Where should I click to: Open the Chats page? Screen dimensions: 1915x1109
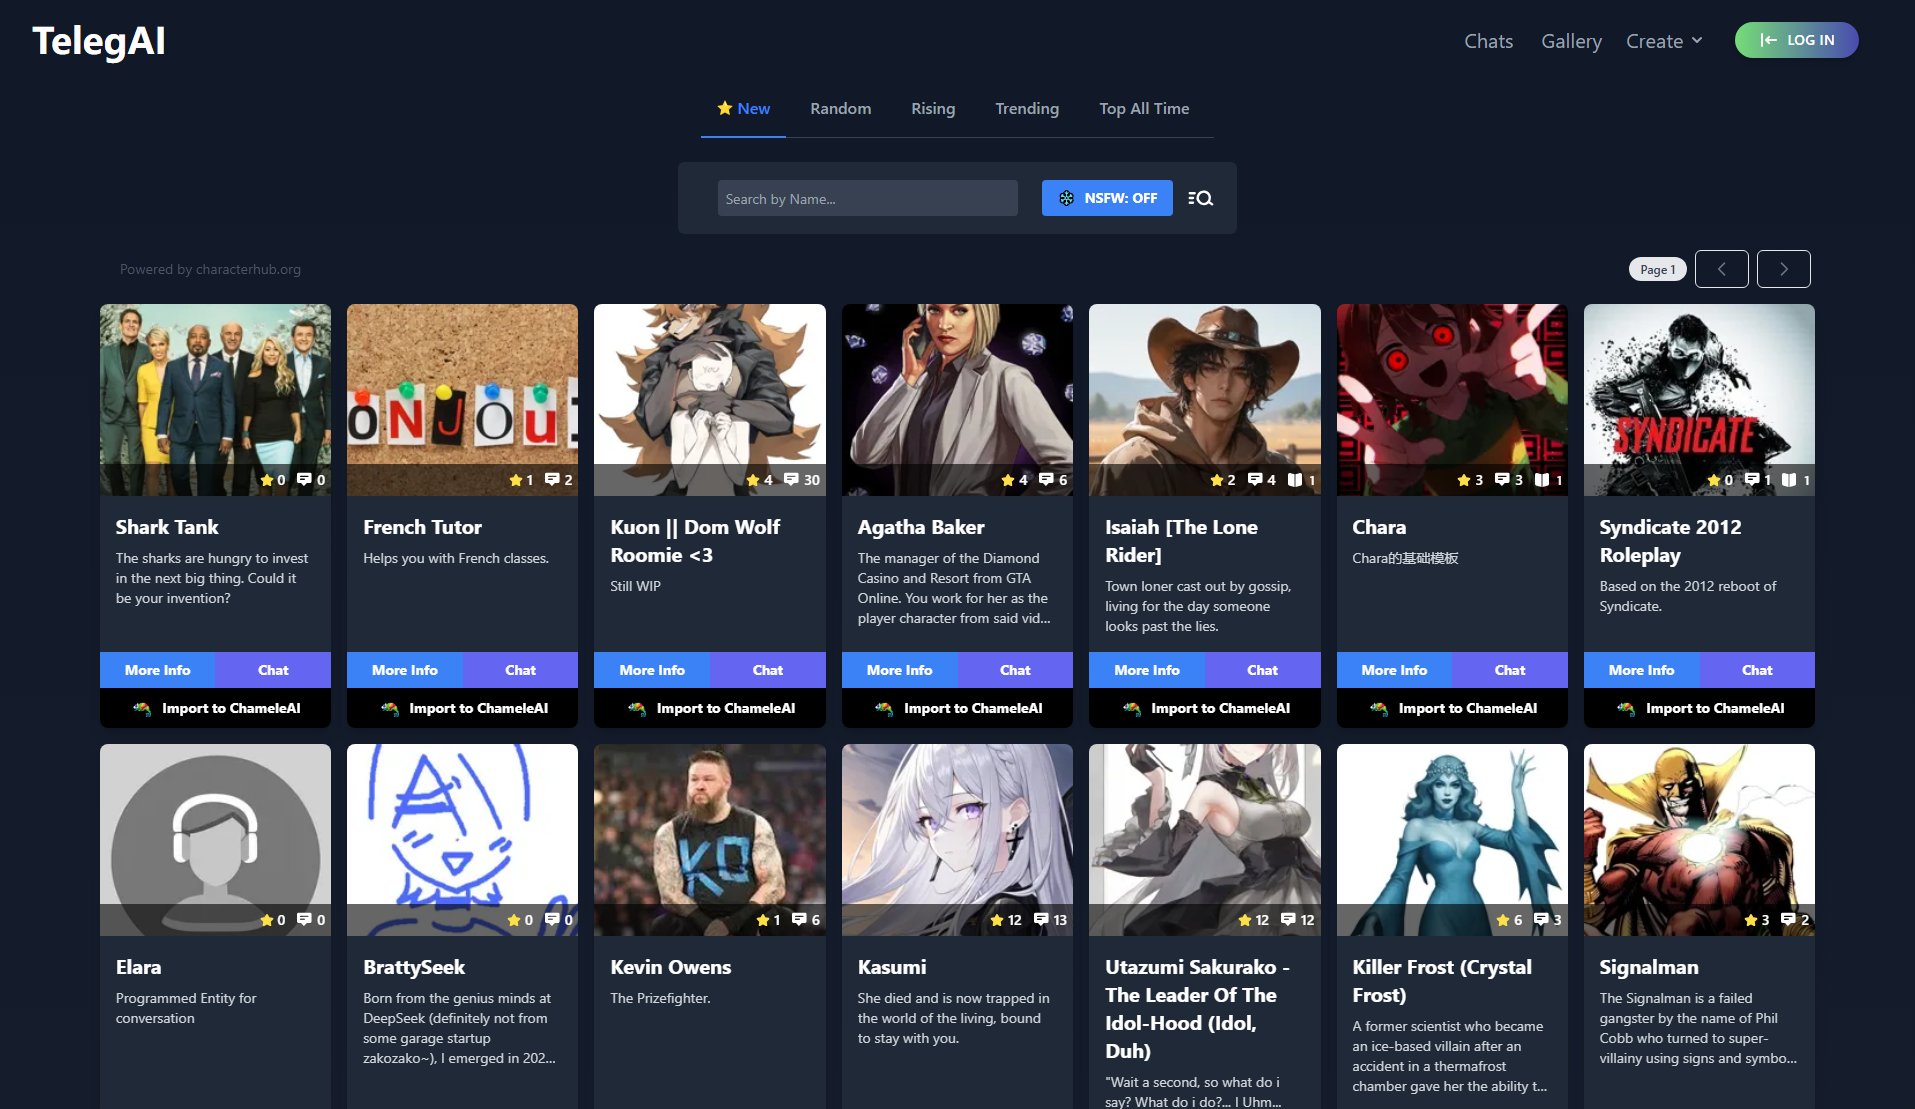tap(1488, 41)
